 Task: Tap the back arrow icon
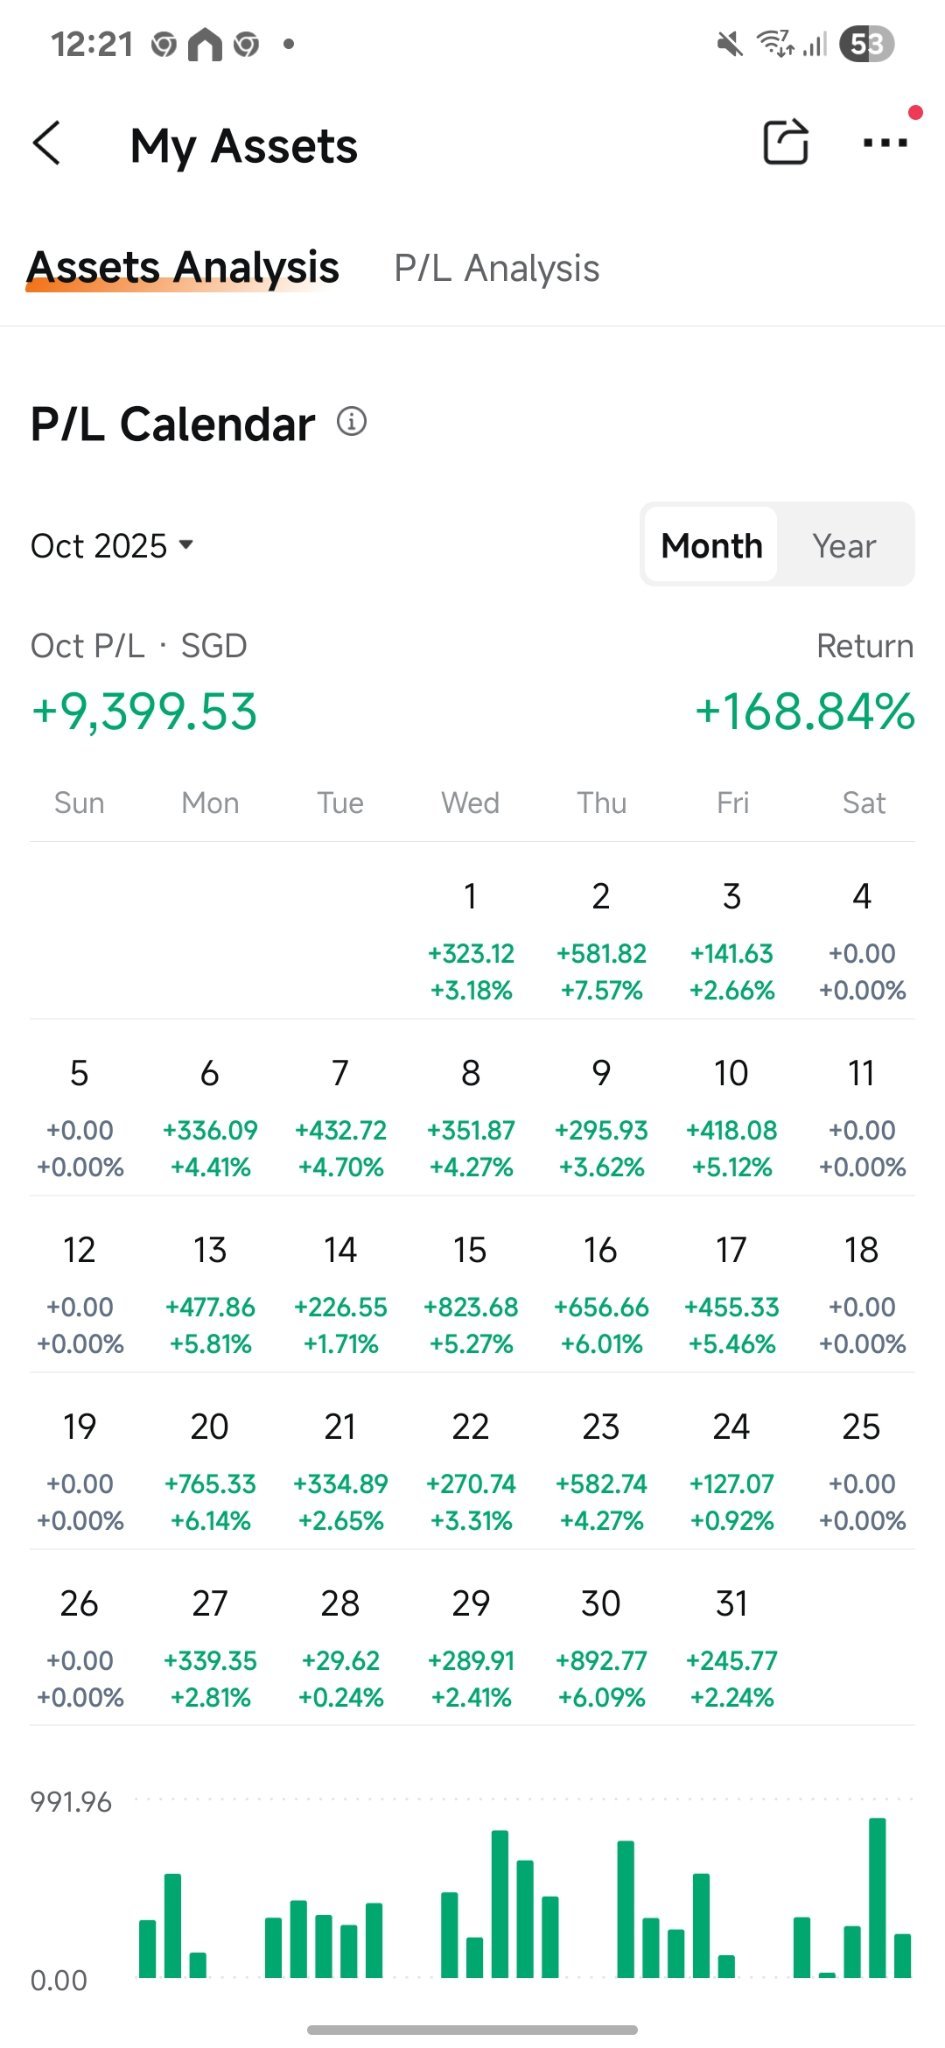click(x=47, y=143)
